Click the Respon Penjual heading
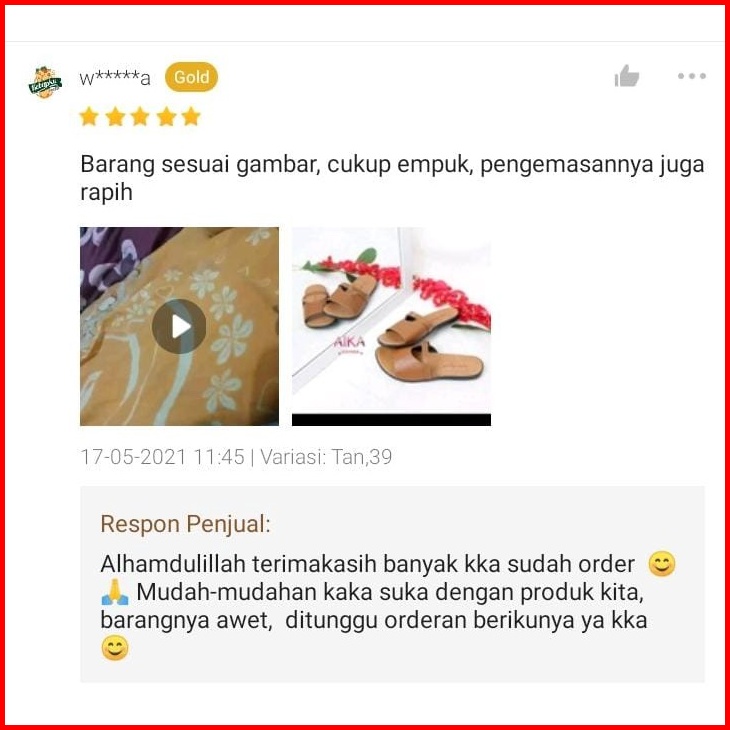 coord(185,524)
